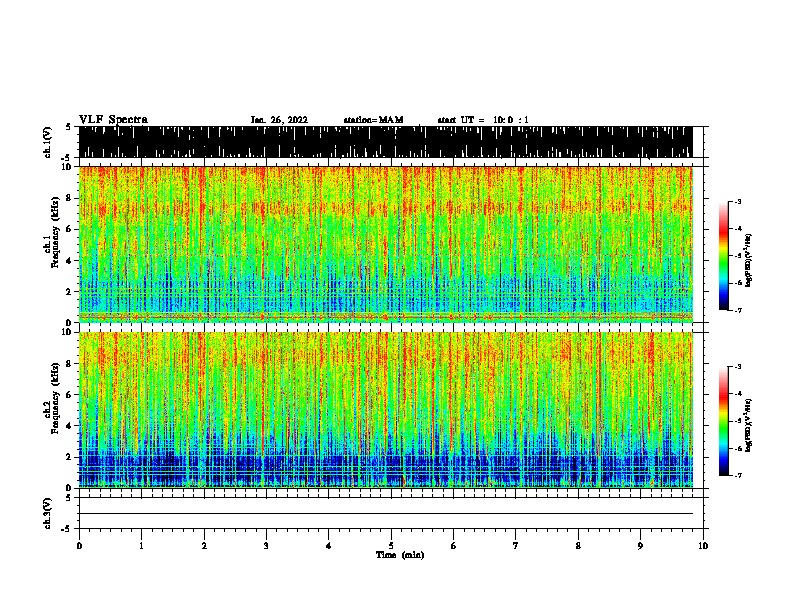Click the "8" kHz tick of ch.2 spectrogram

[70, 364]
